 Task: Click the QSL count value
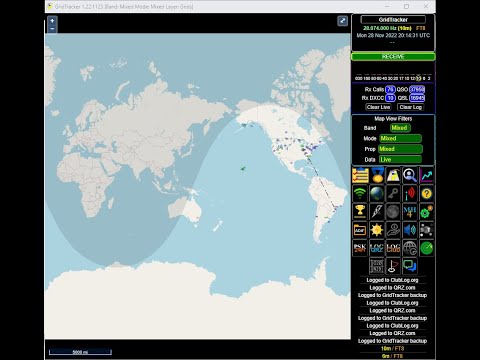coord(417,98)
